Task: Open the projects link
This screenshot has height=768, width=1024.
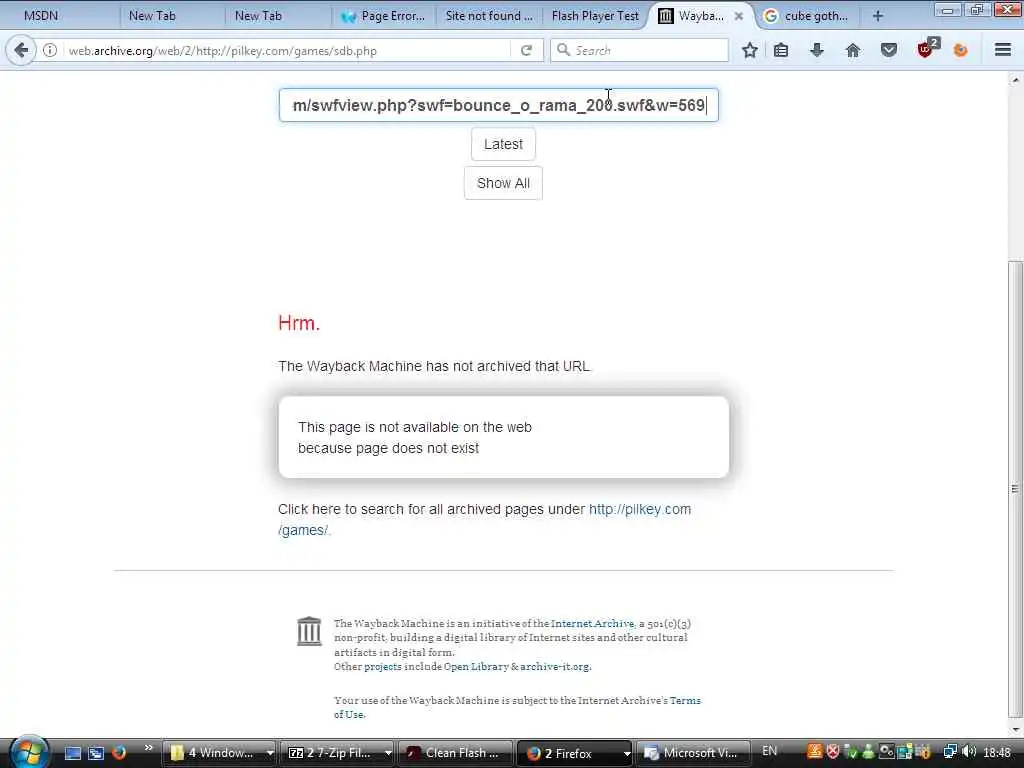Action: click(x=383, y=667)
